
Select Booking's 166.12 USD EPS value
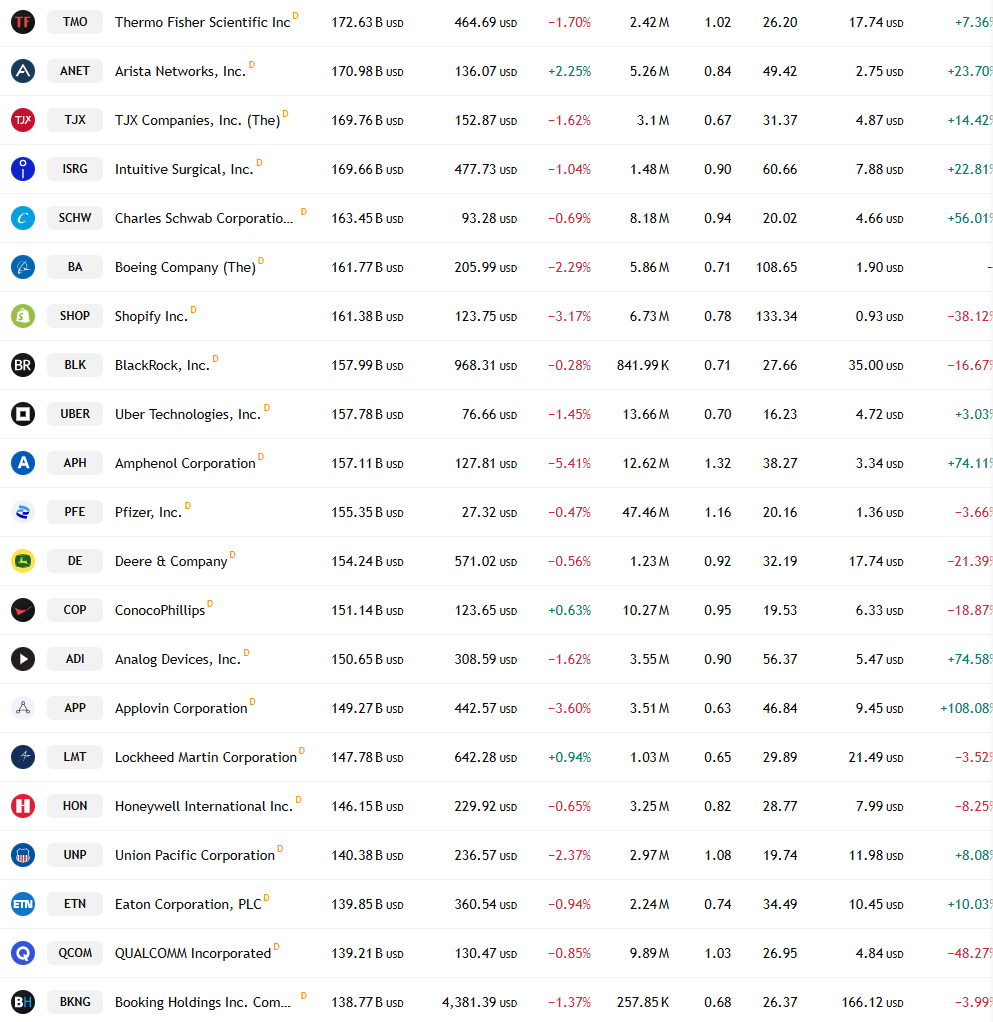click(872, 1003)
